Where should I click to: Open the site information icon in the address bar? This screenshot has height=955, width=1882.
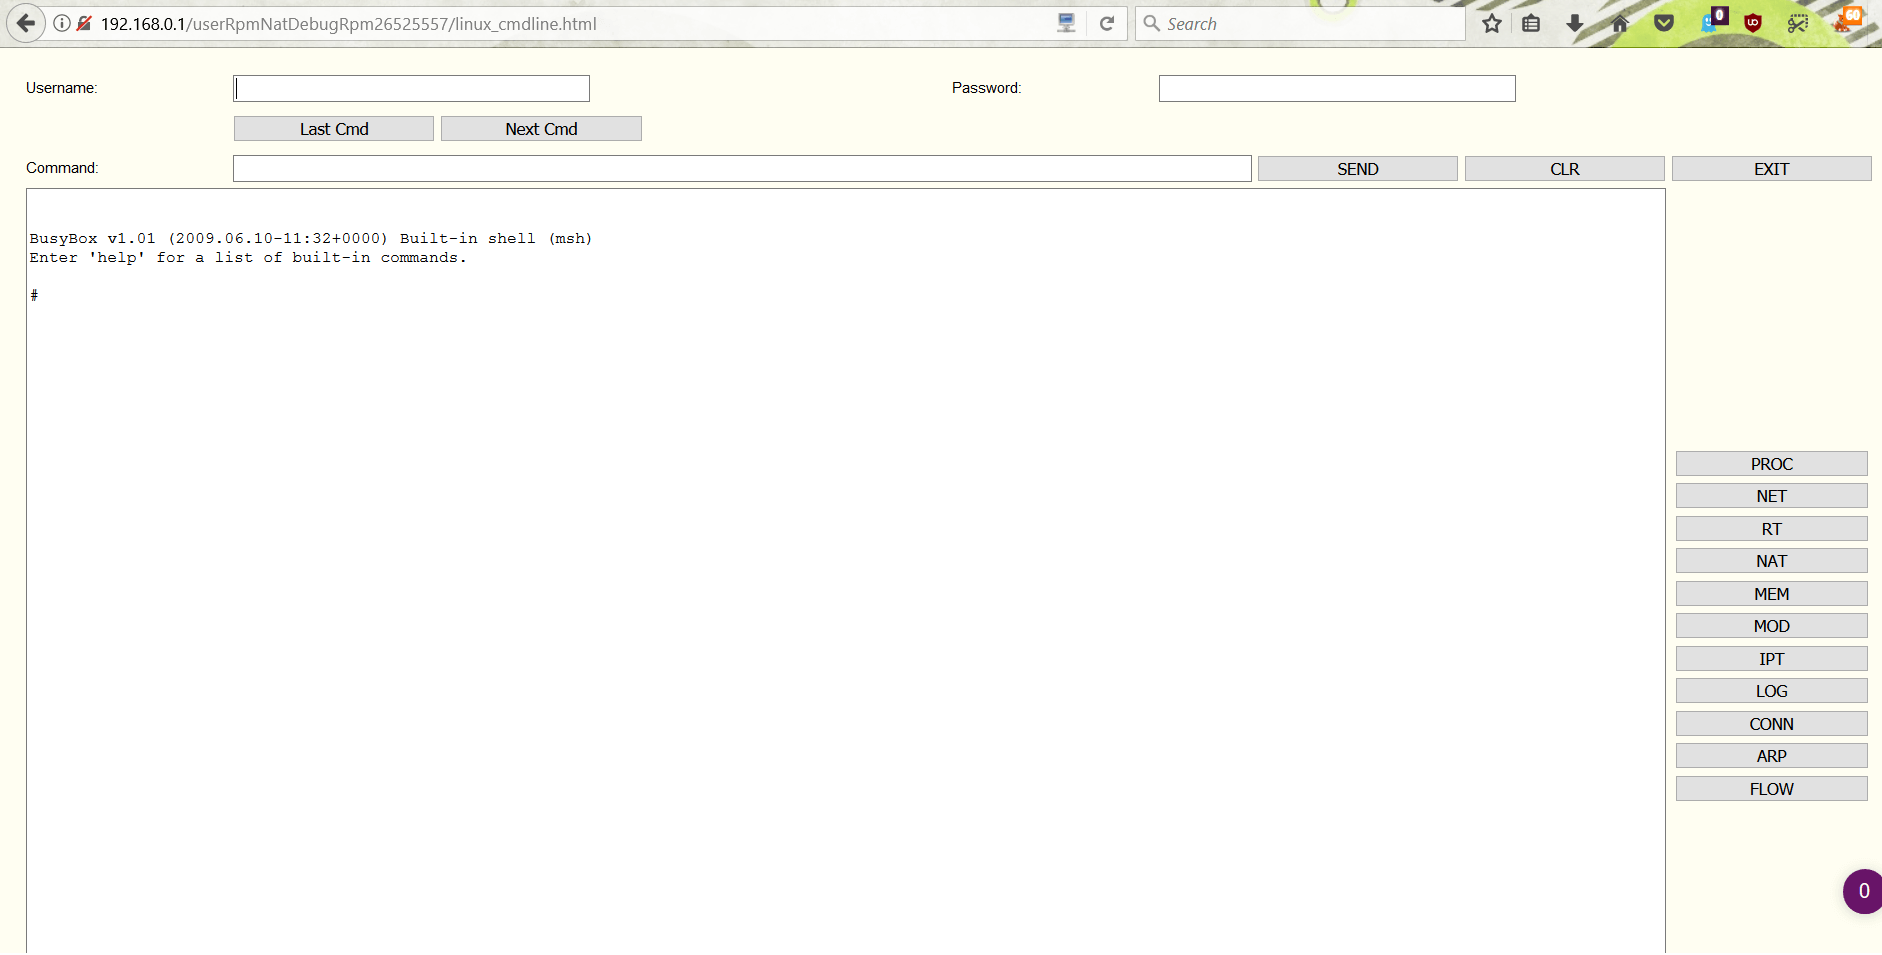[x=62, y=23]
